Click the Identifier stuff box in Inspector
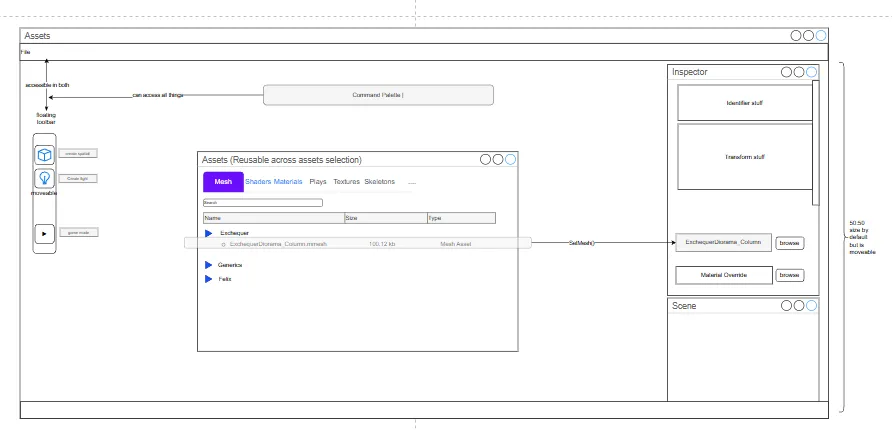The height and width of the screenshot is (430, 892). pyautogui.click(x=745, y=103)
